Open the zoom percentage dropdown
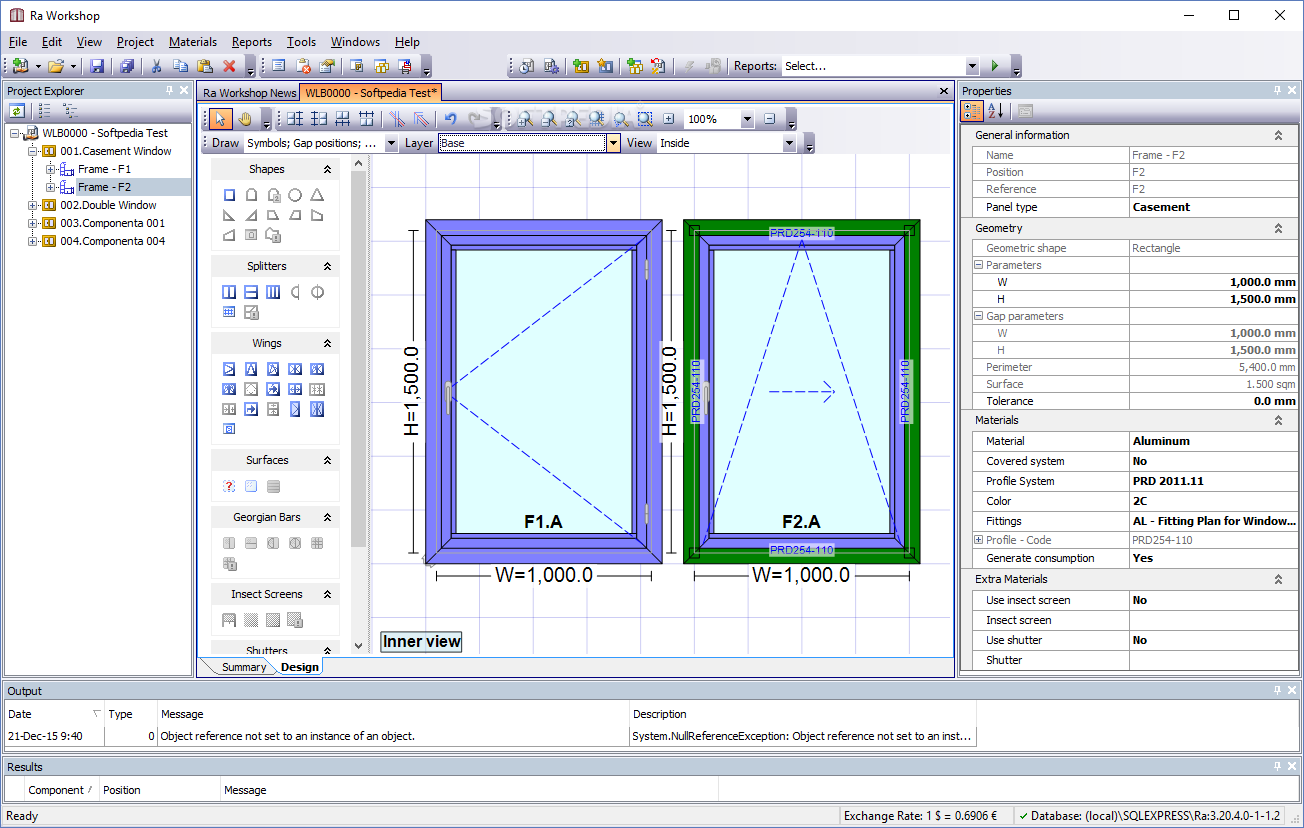The image size is (1304, 828). click(747, 119)
